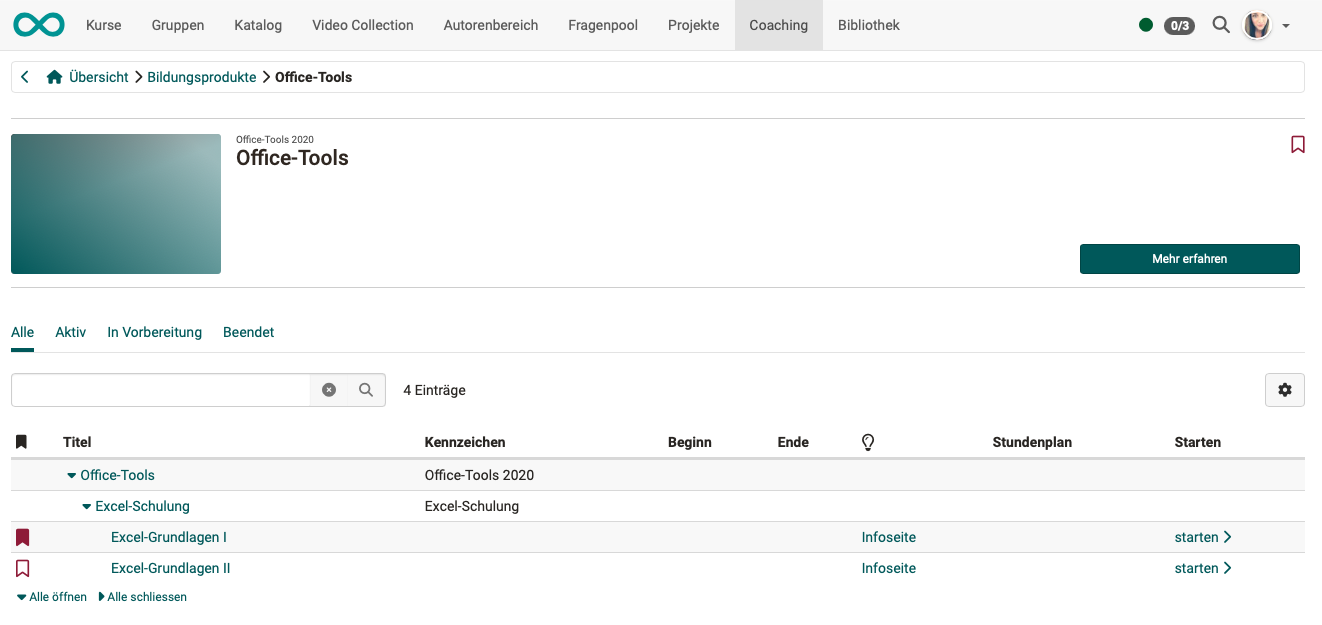Toggle the Office-Tools bookmark at top right
This screenshot has height=625, width=1322.
pyautogui.click(x=1297, y=145)
